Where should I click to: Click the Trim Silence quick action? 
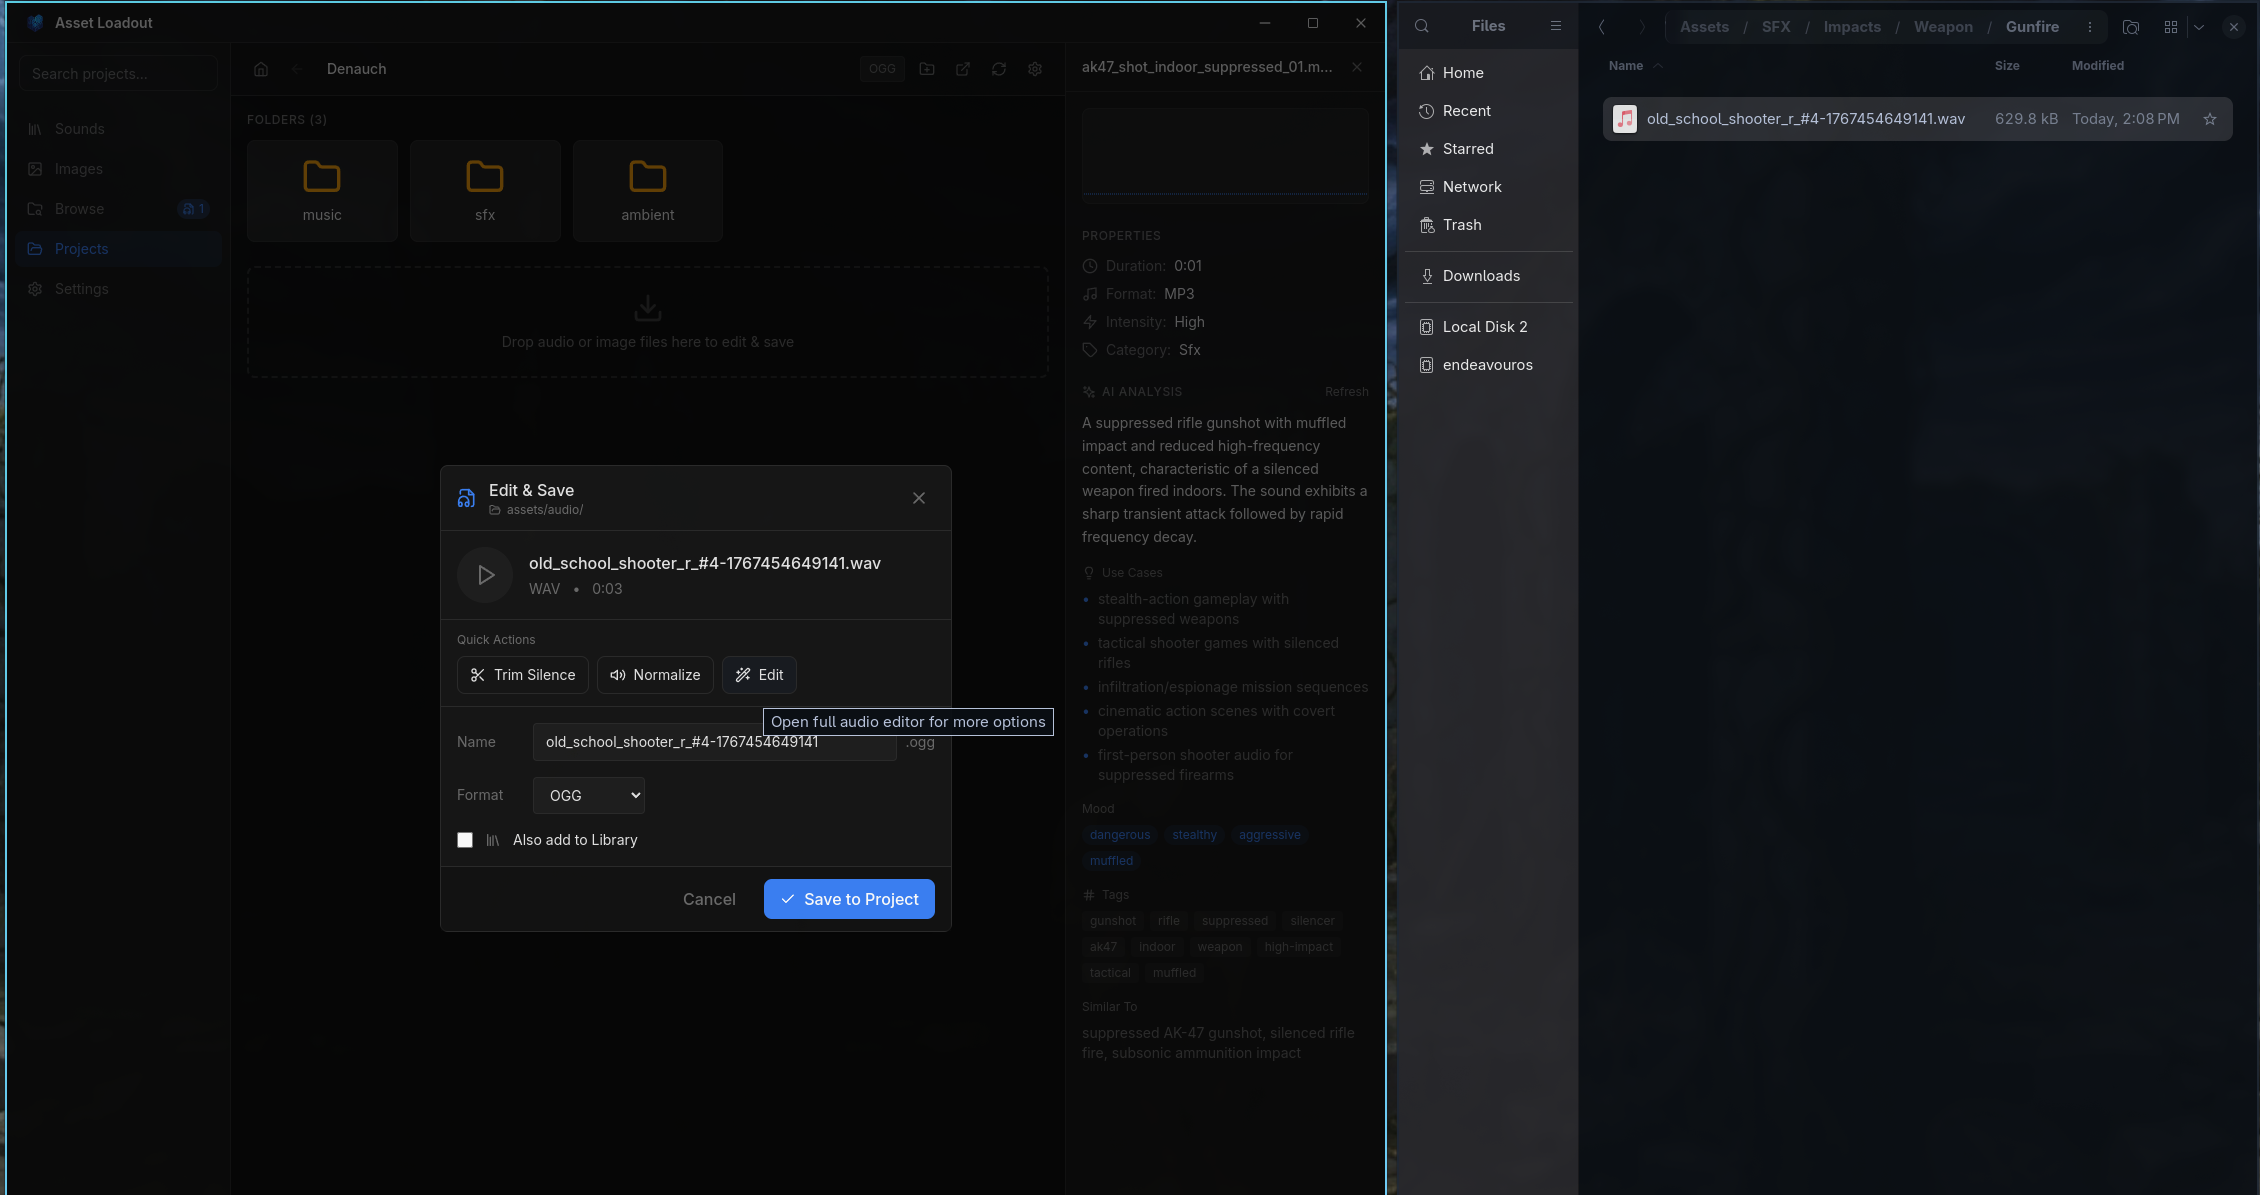click(x=522, y=675)
